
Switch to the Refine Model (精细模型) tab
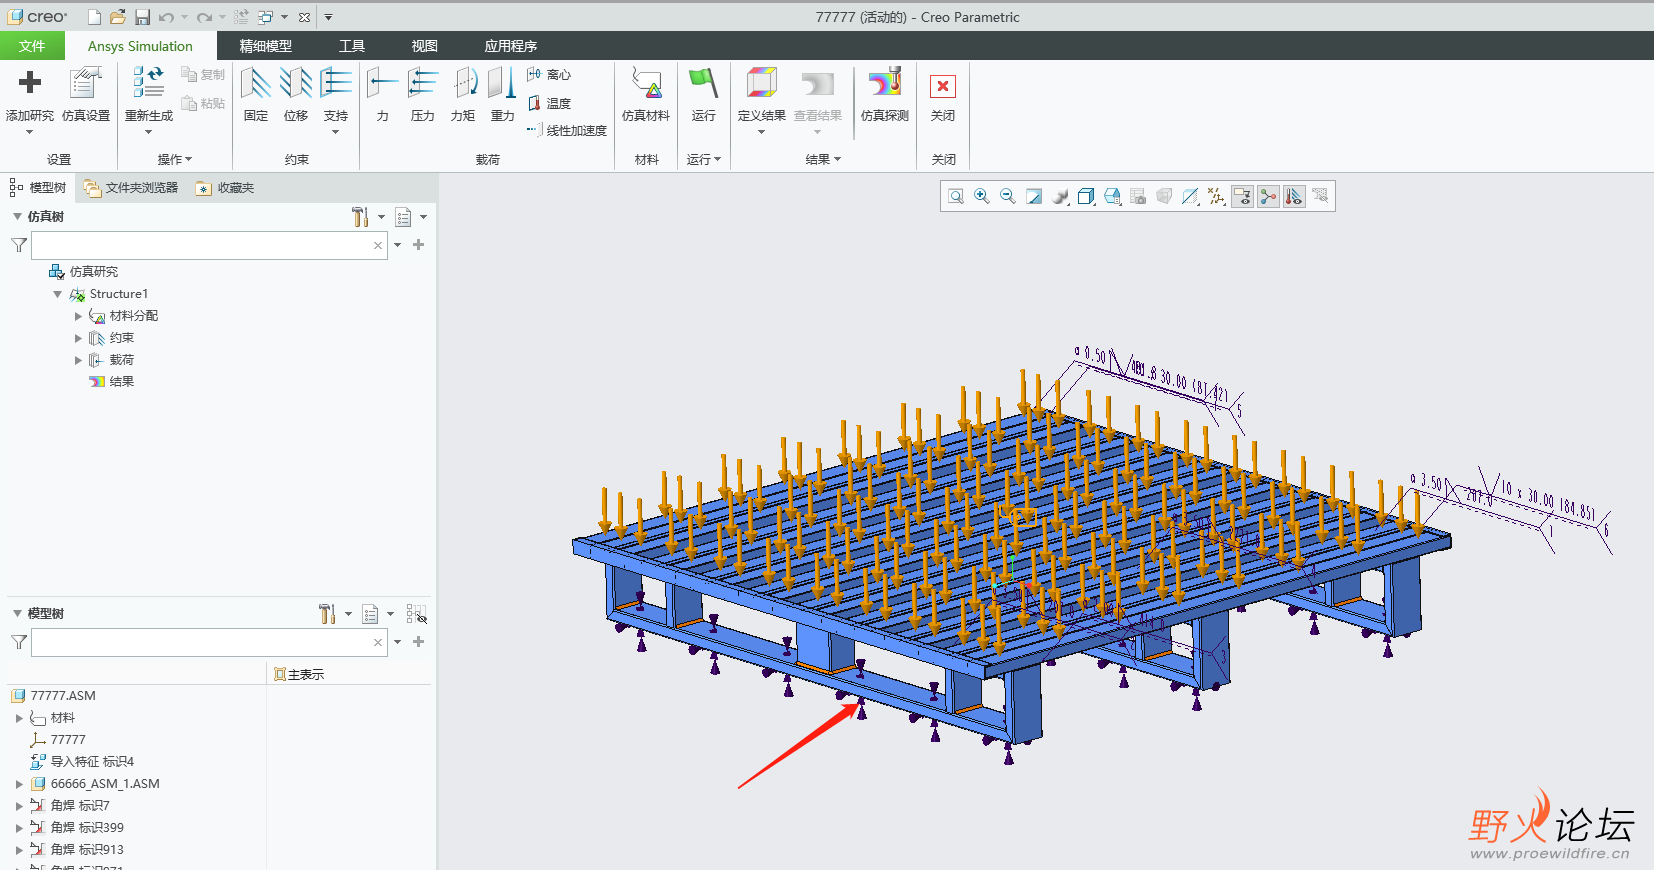(x=266, y=46)
